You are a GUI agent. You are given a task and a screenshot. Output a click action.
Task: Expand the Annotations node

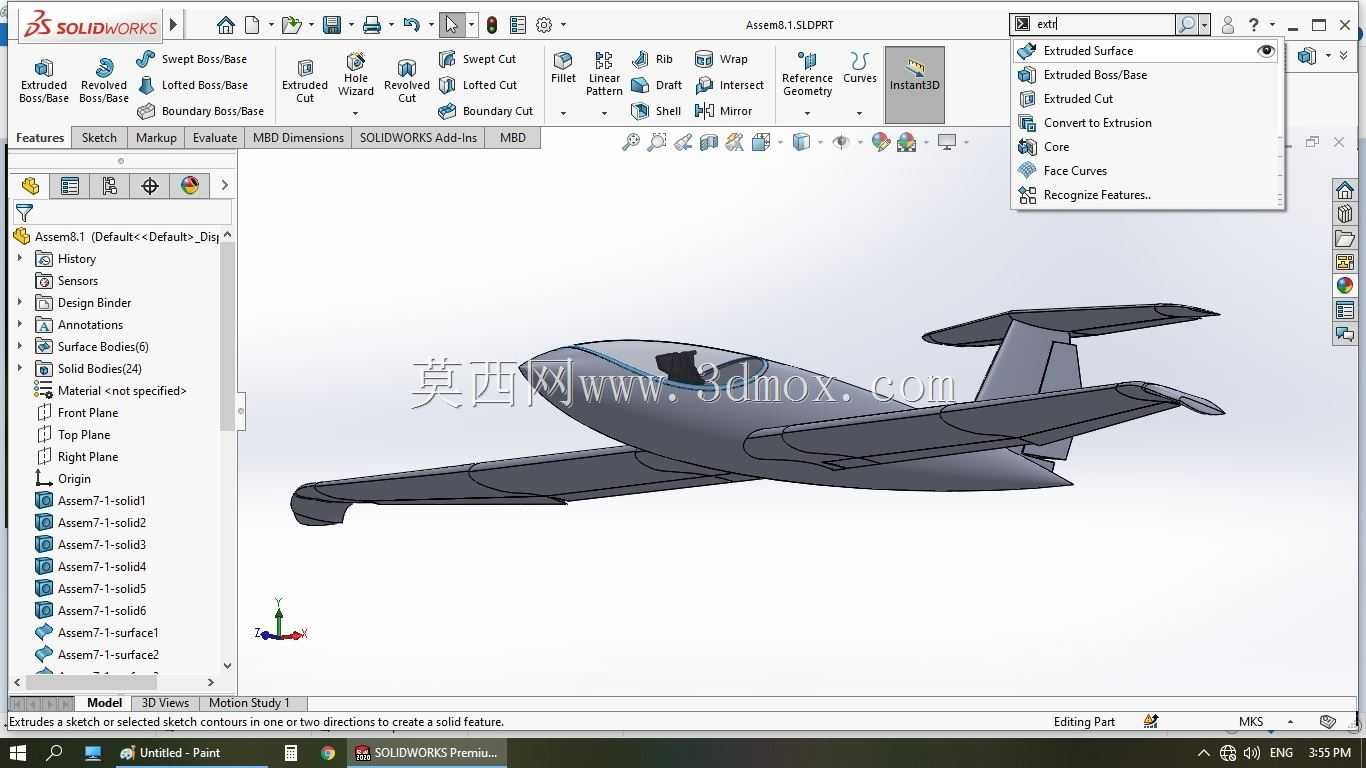(x=19, y=325)
